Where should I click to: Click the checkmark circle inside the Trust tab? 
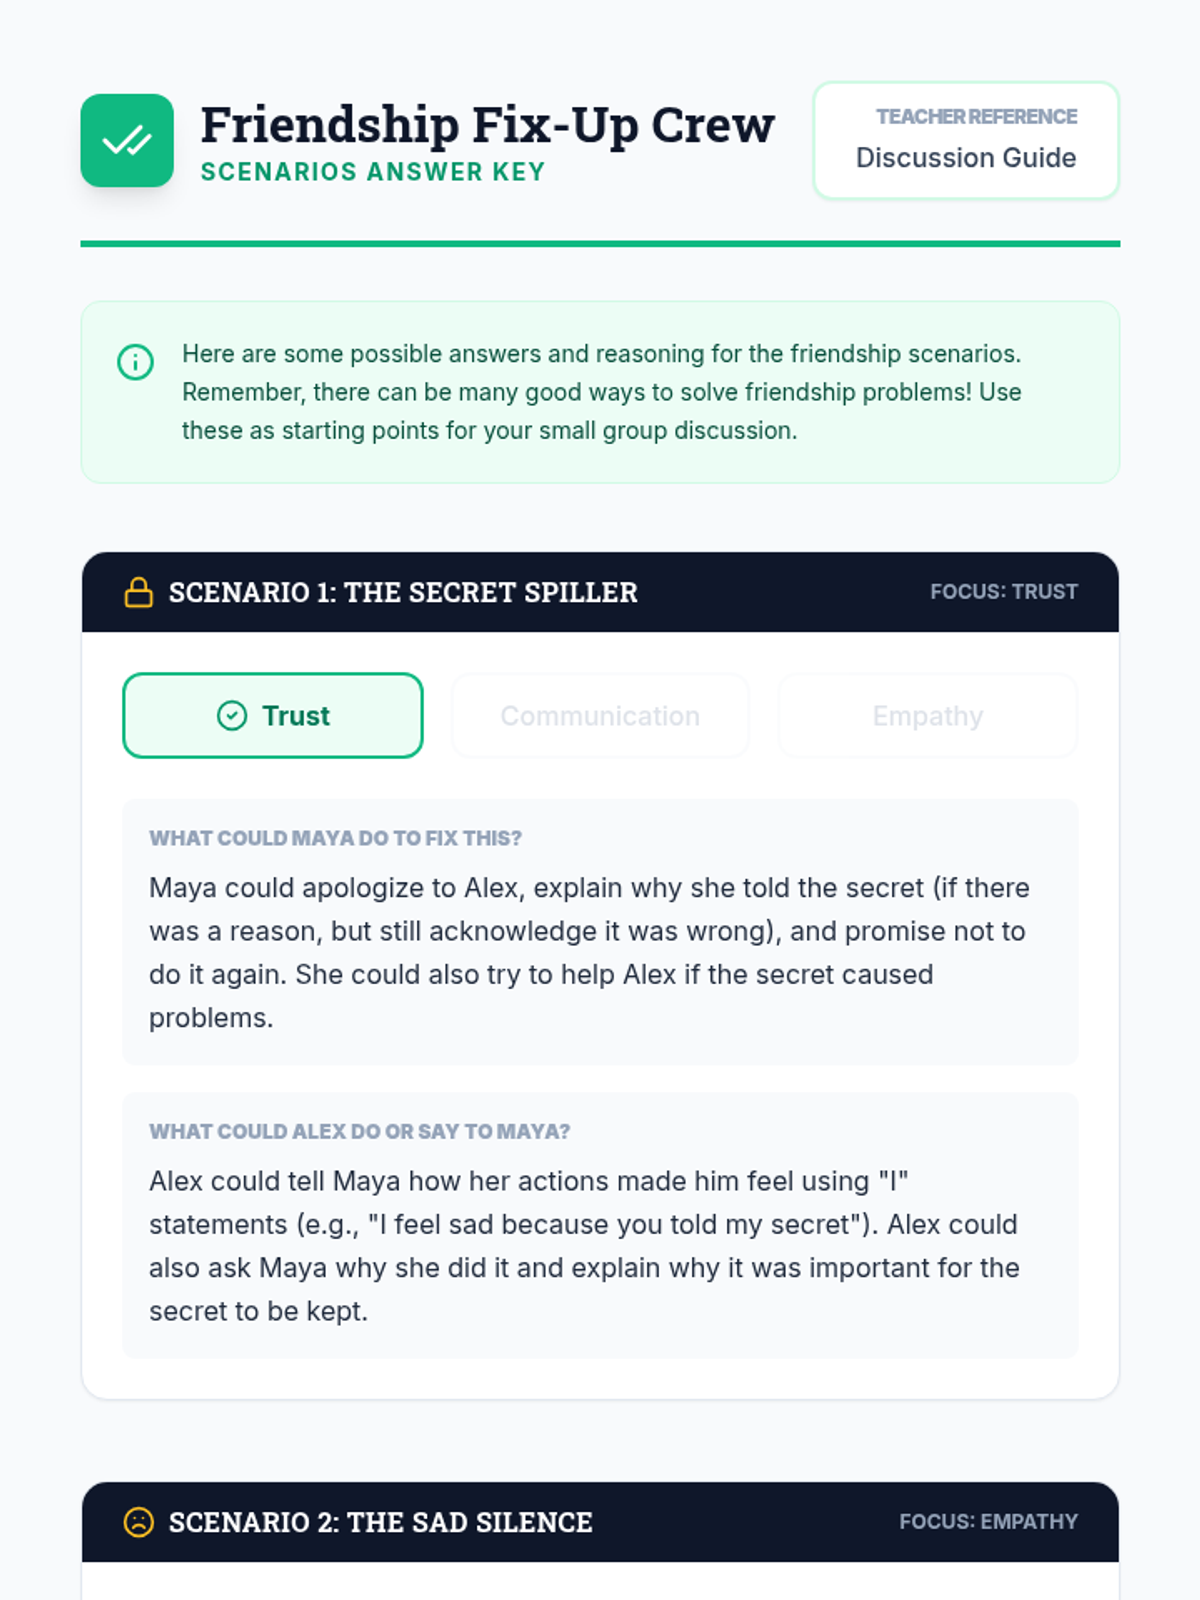tap(232, 716)
